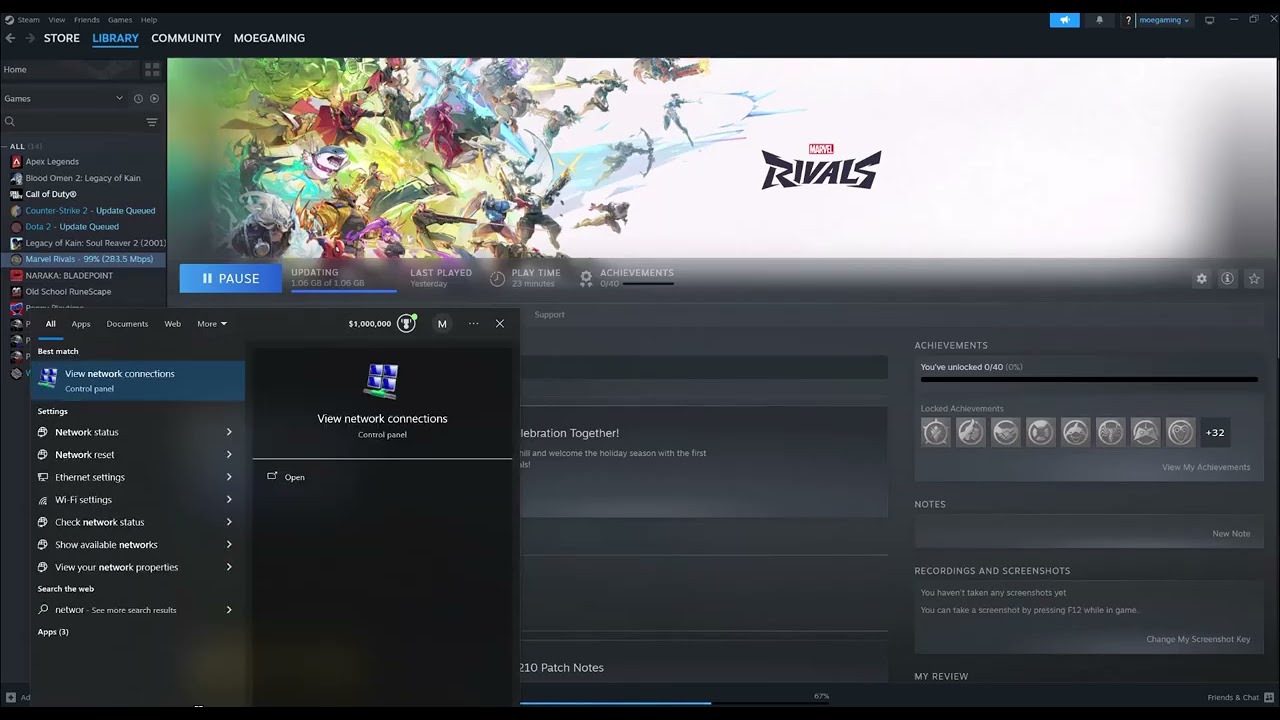Pause the Marvel Rivals update
The width and height of the screenshot is (1280, 720).
(231, 279)
